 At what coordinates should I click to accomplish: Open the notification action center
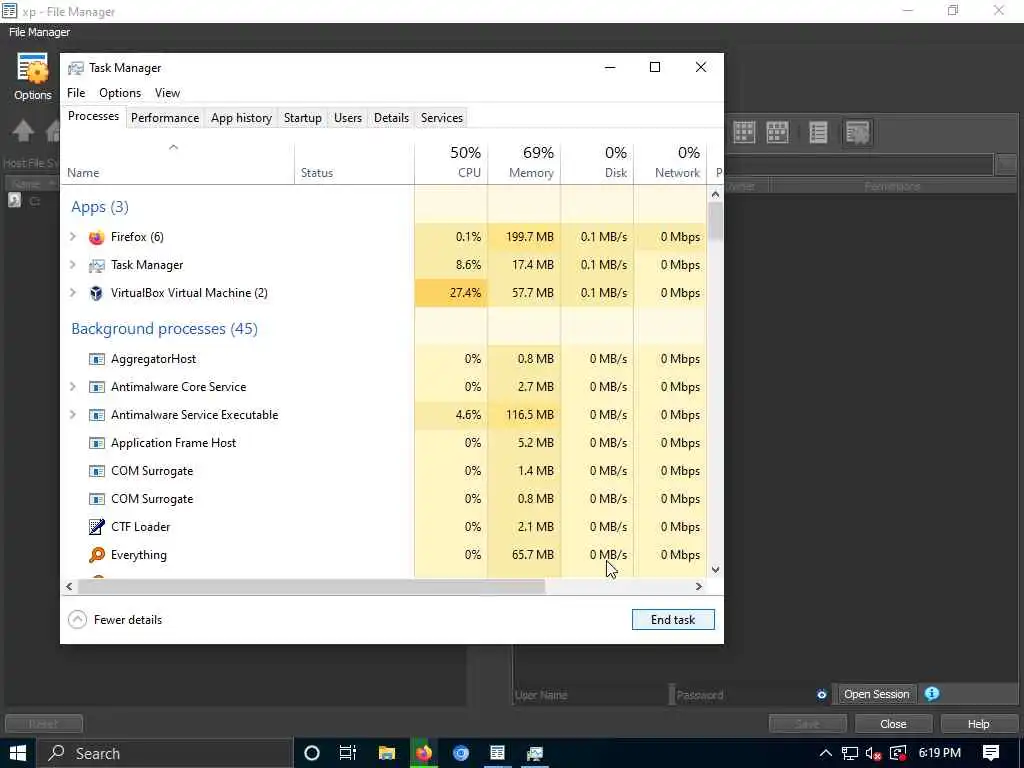pyautogui.click(x=991, y=753)
